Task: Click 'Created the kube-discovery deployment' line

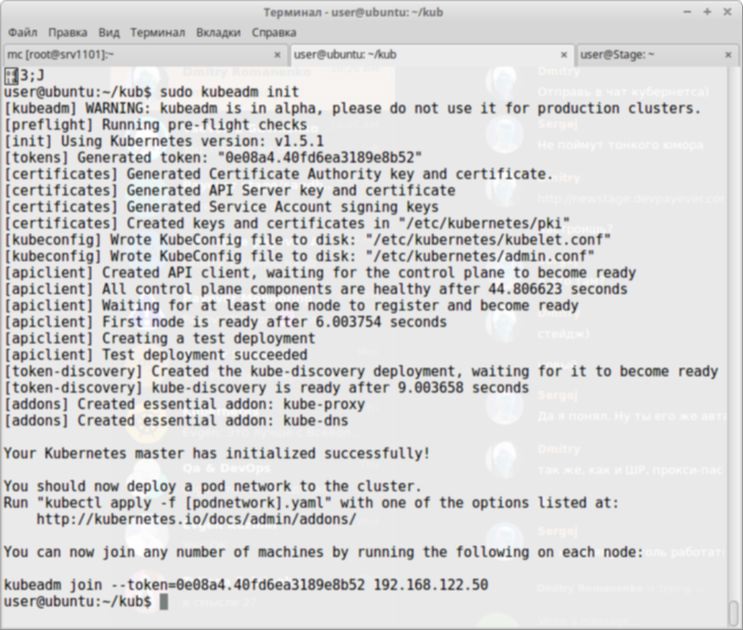Action: 361,371
